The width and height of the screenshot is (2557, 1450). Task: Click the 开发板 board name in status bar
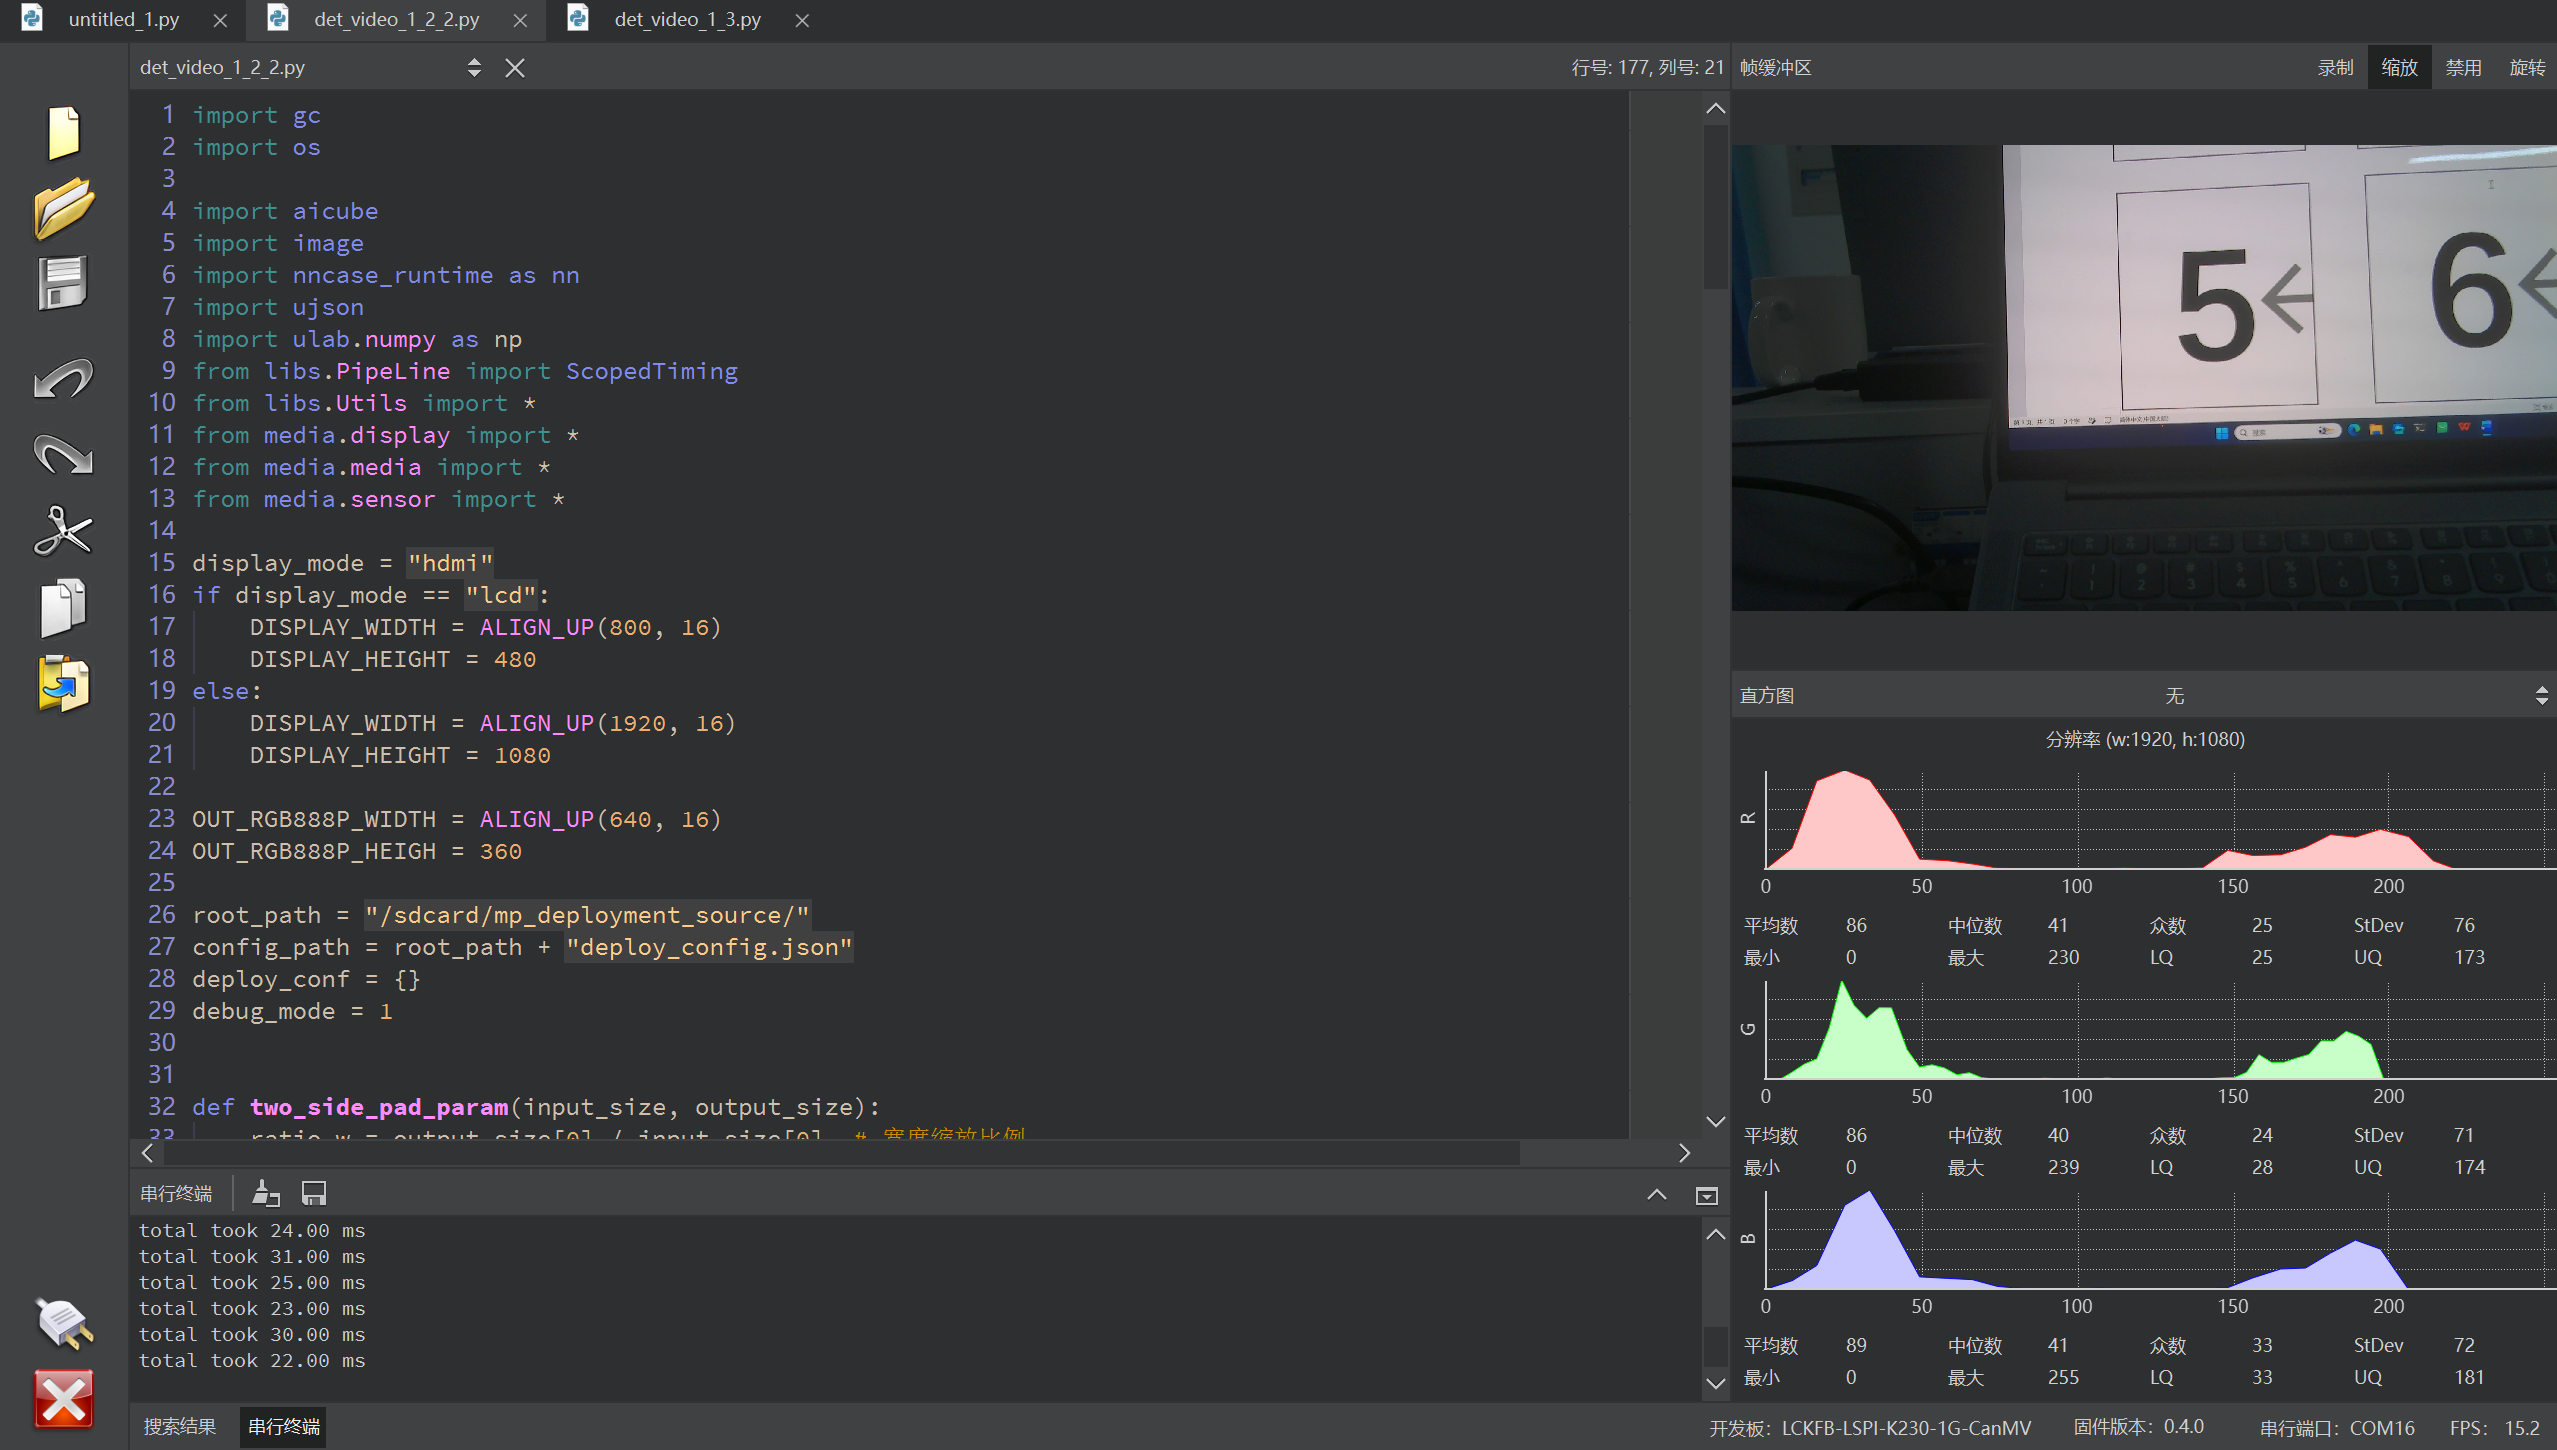tap(1870, 1428)
